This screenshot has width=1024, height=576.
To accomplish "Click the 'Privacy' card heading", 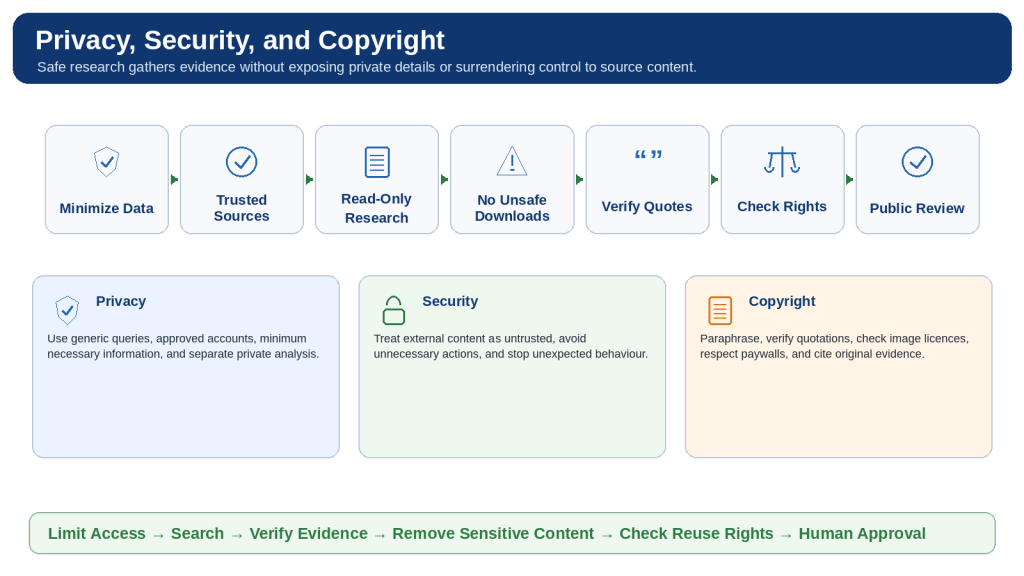I will coord(121,301).
